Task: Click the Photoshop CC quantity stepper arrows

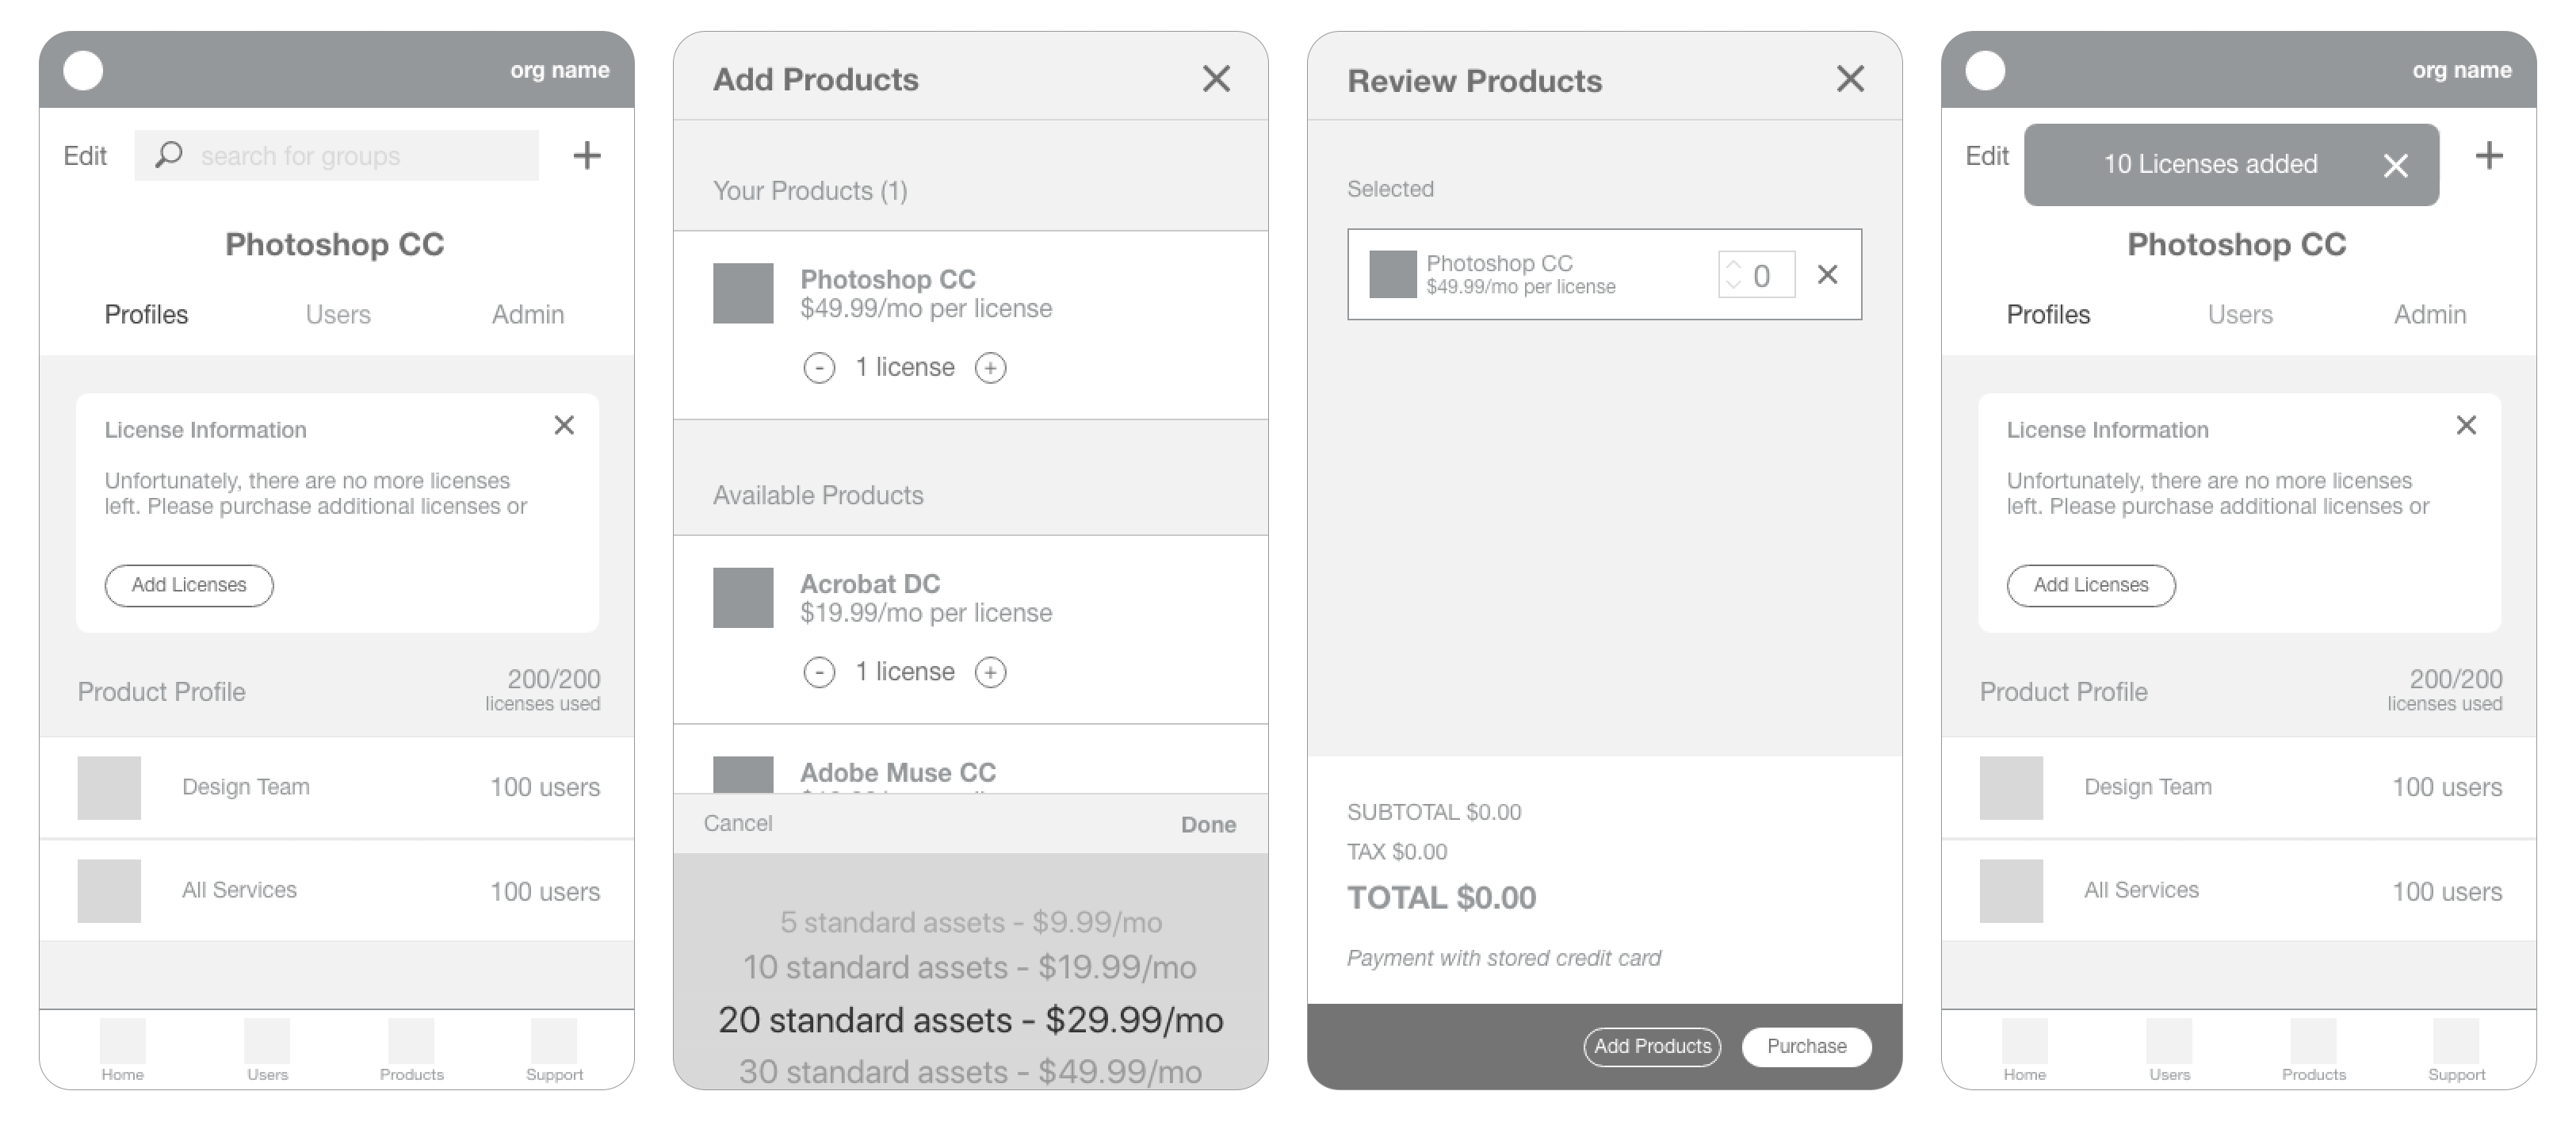Action: click(1733, 275)
